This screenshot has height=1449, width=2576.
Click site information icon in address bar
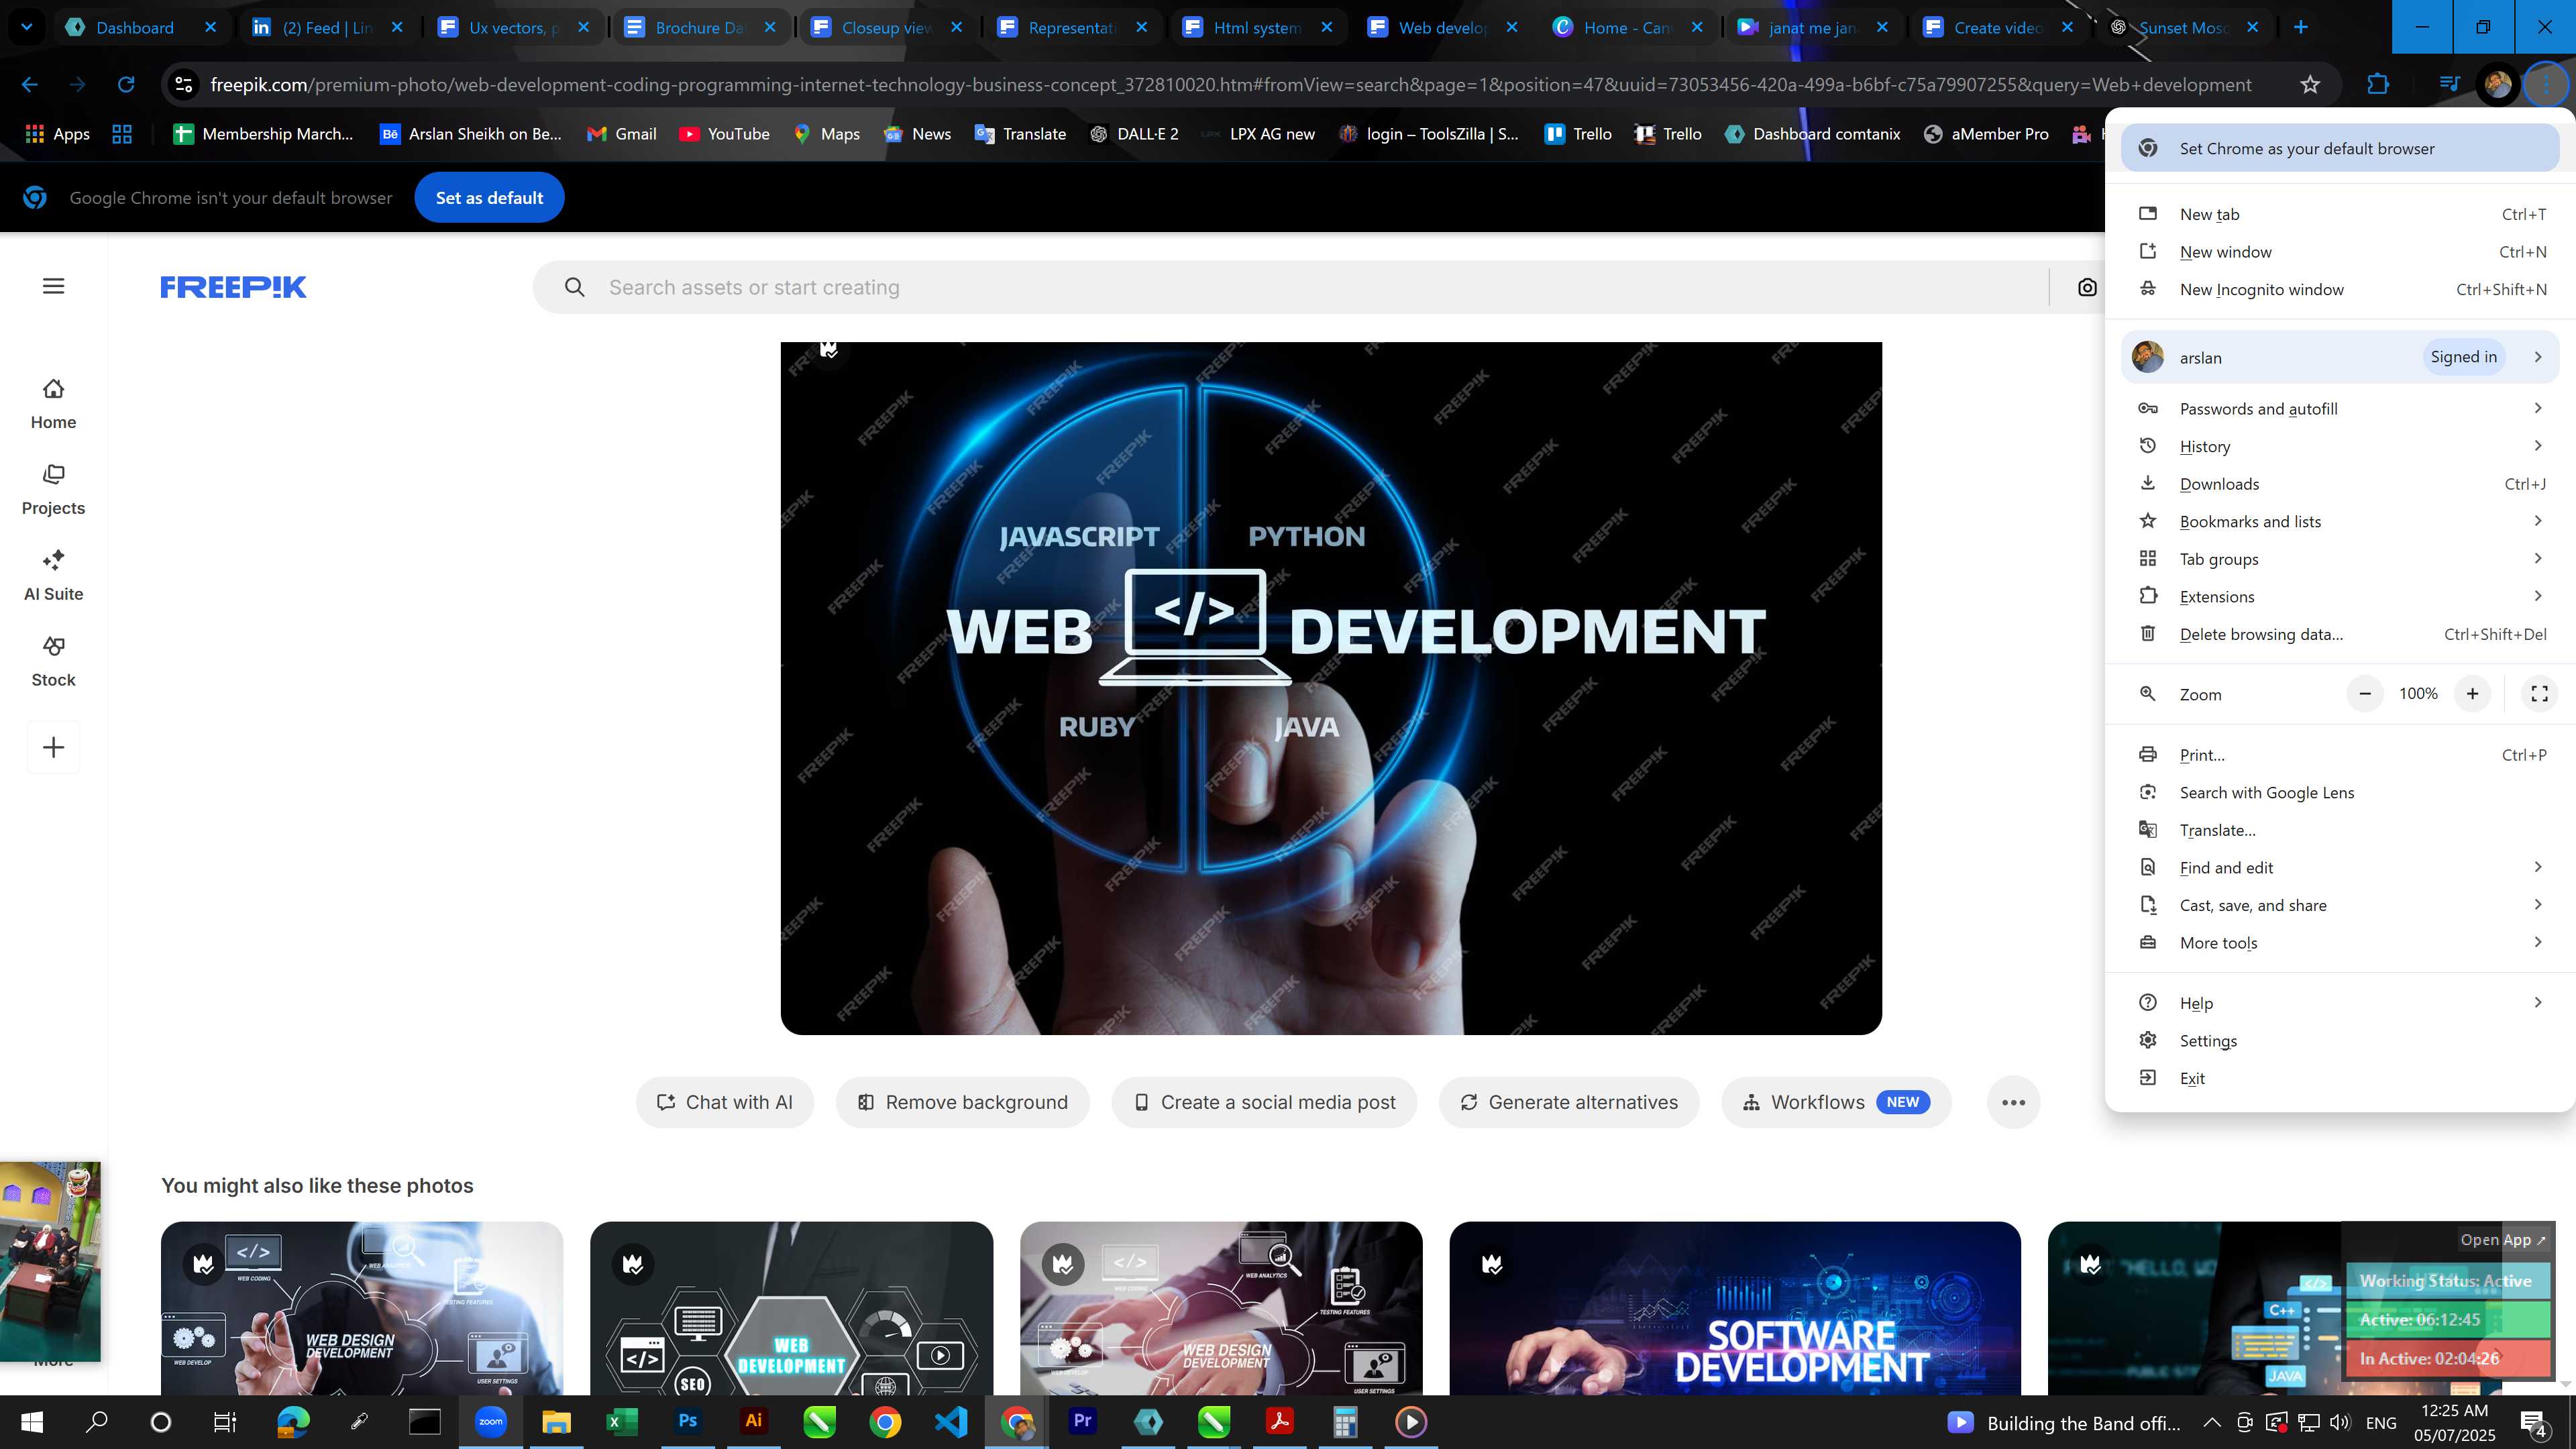[184, 85]
